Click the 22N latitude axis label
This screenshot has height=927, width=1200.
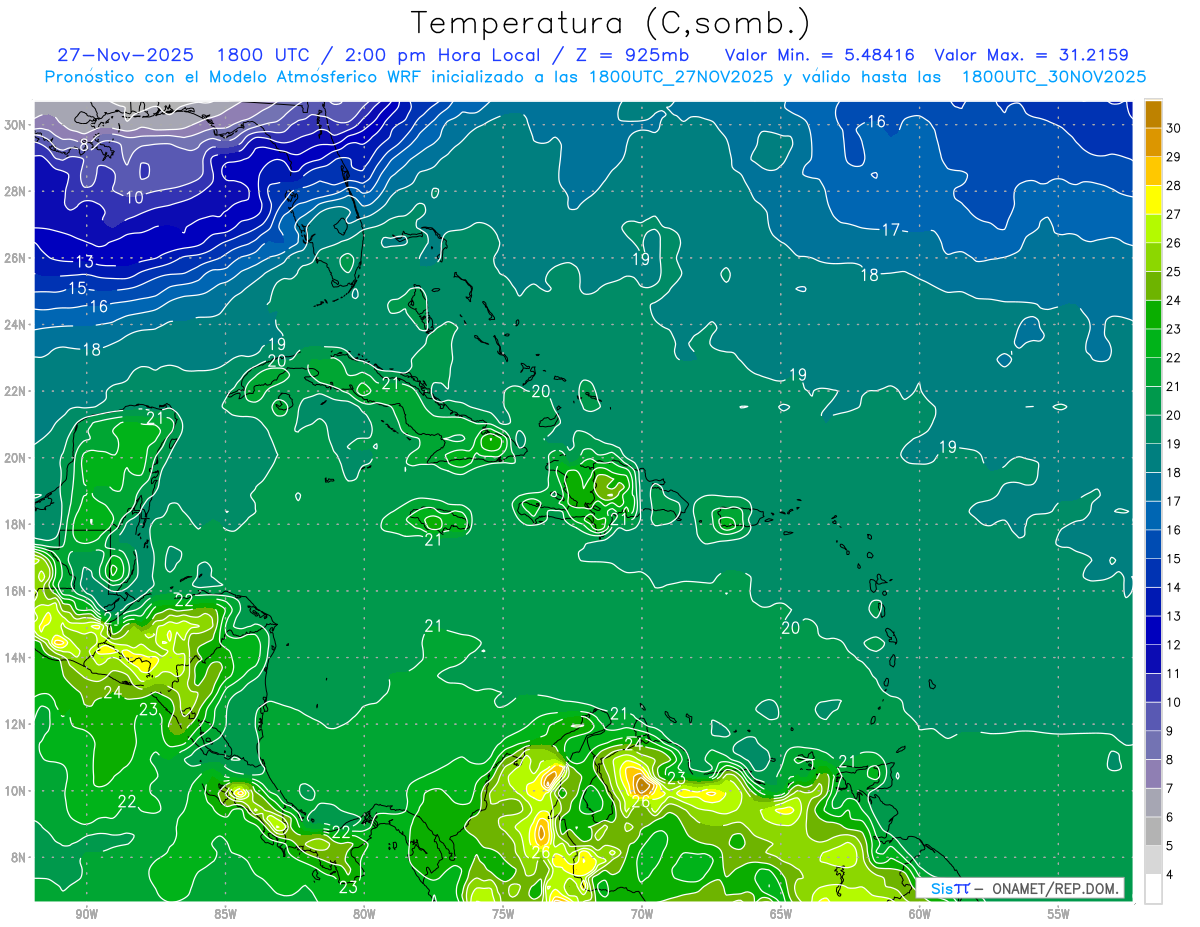(16, 391)
